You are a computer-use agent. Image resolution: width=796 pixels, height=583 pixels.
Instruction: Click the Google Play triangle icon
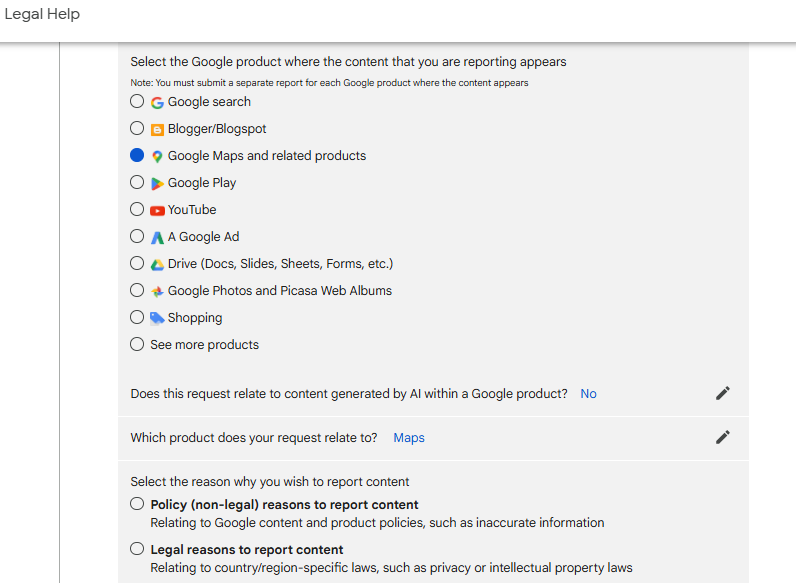[x=157, y=183]
